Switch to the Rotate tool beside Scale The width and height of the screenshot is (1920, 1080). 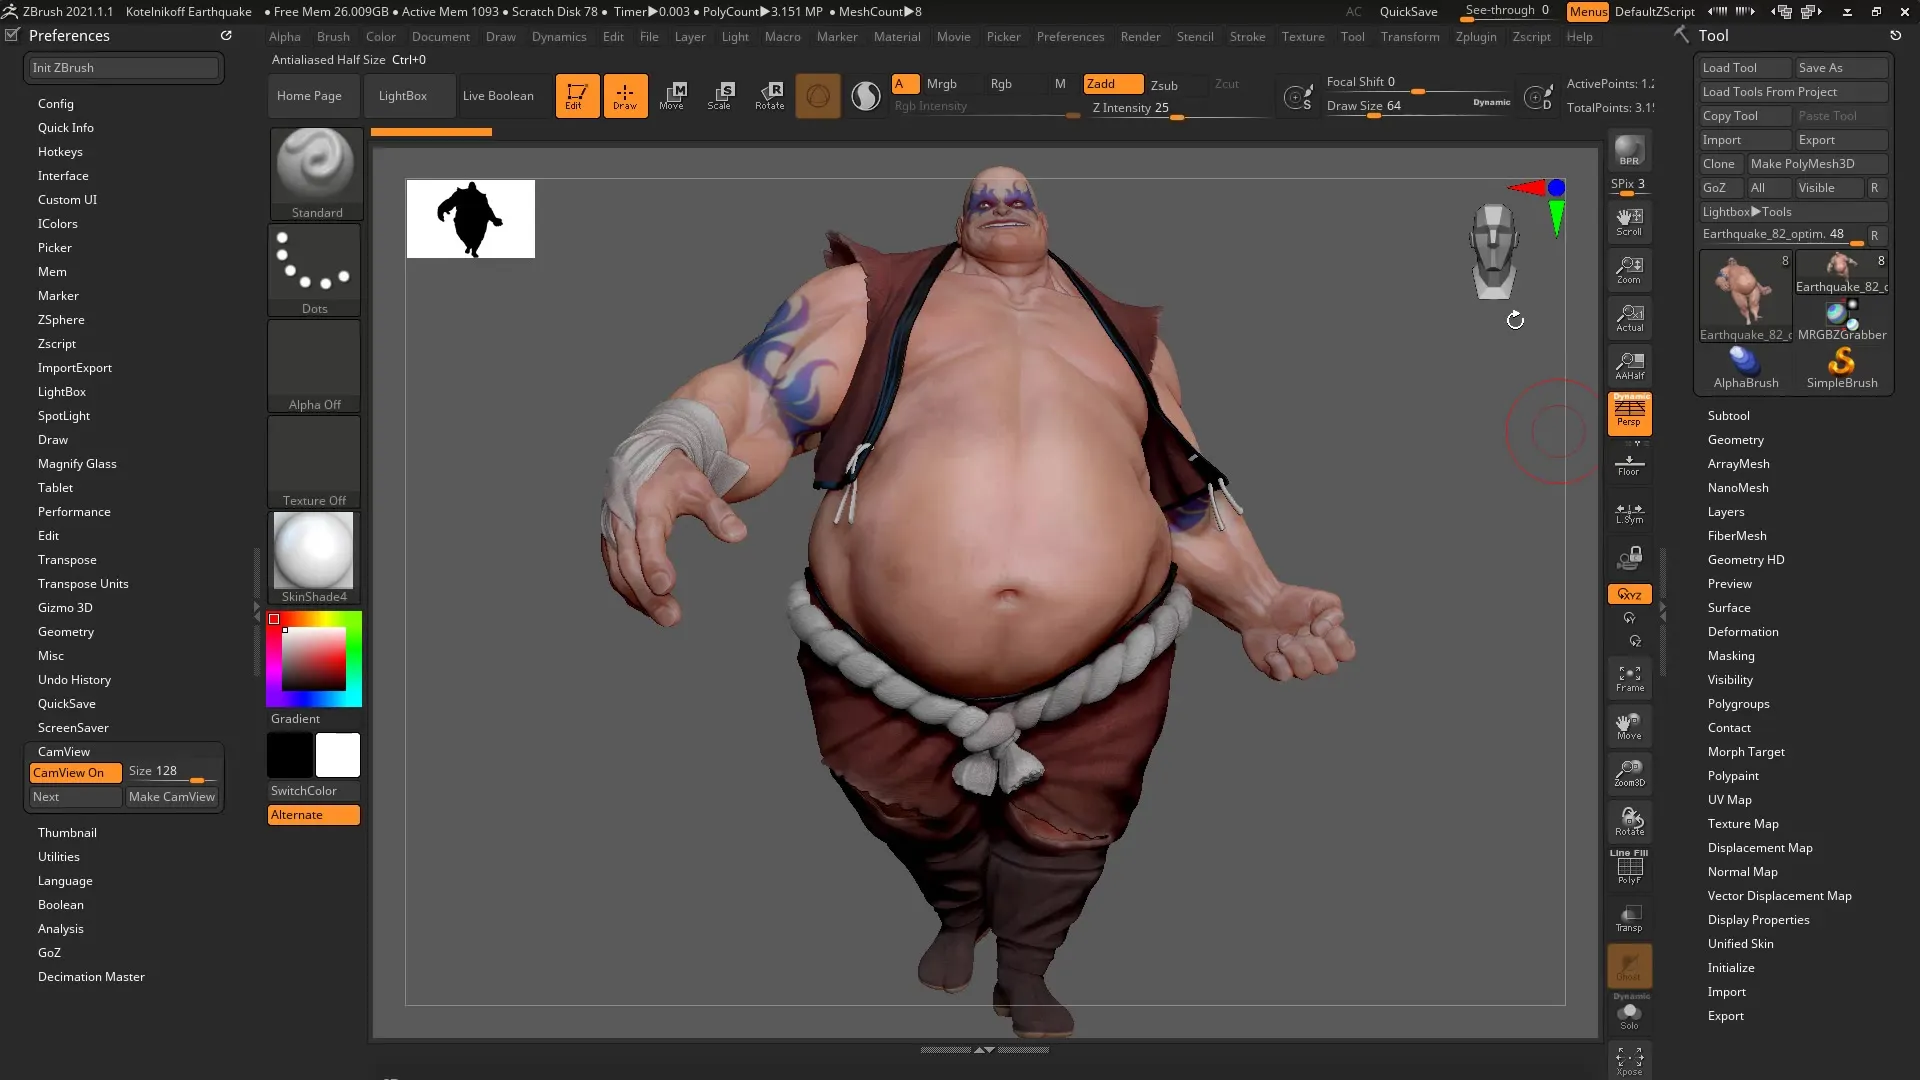coord(769,96)
